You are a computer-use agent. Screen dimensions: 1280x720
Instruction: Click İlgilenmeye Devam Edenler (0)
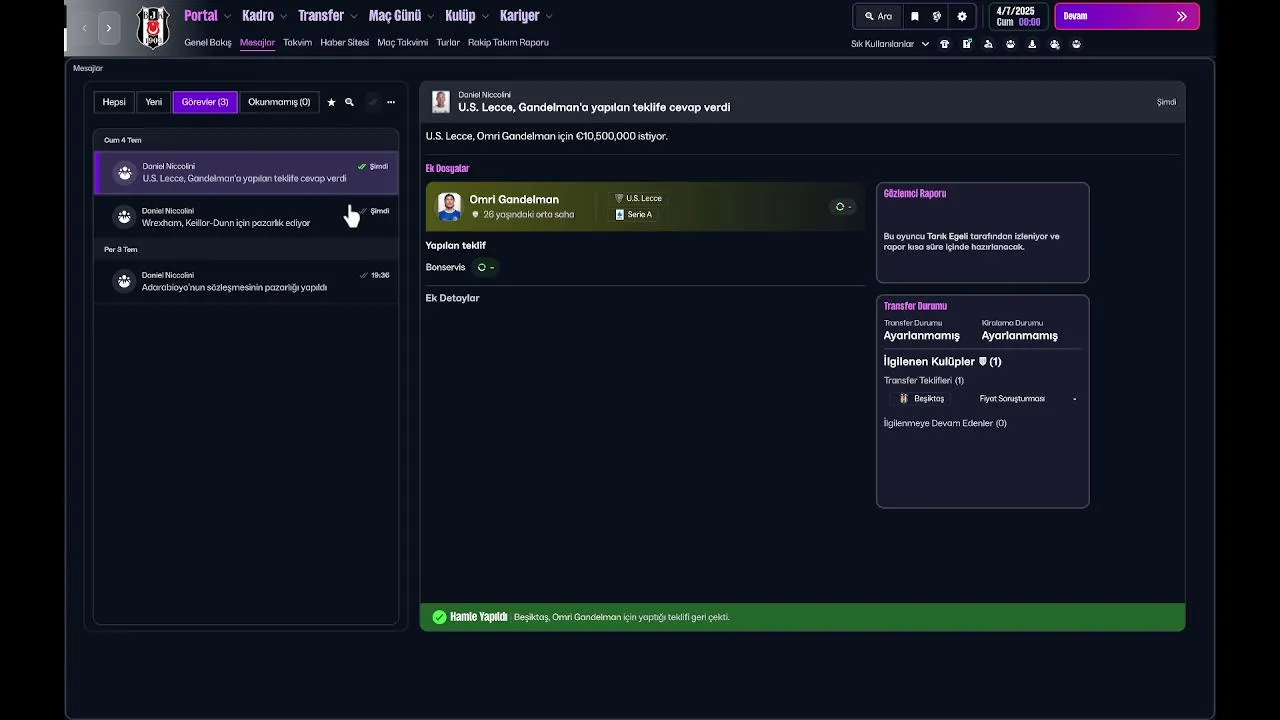click(x=945, y=423)
